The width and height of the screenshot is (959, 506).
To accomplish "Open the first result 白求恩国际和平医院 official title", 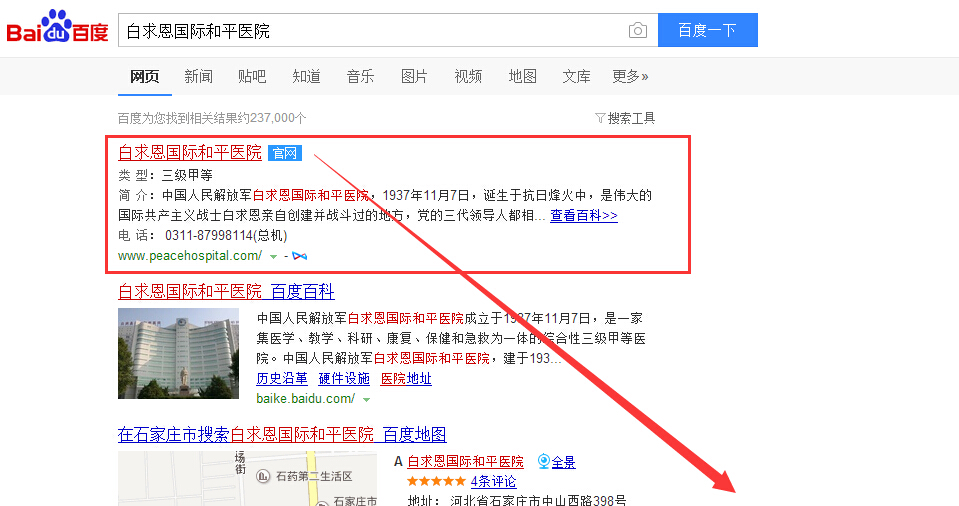I will pyautogui.click(x=190, y=152).
